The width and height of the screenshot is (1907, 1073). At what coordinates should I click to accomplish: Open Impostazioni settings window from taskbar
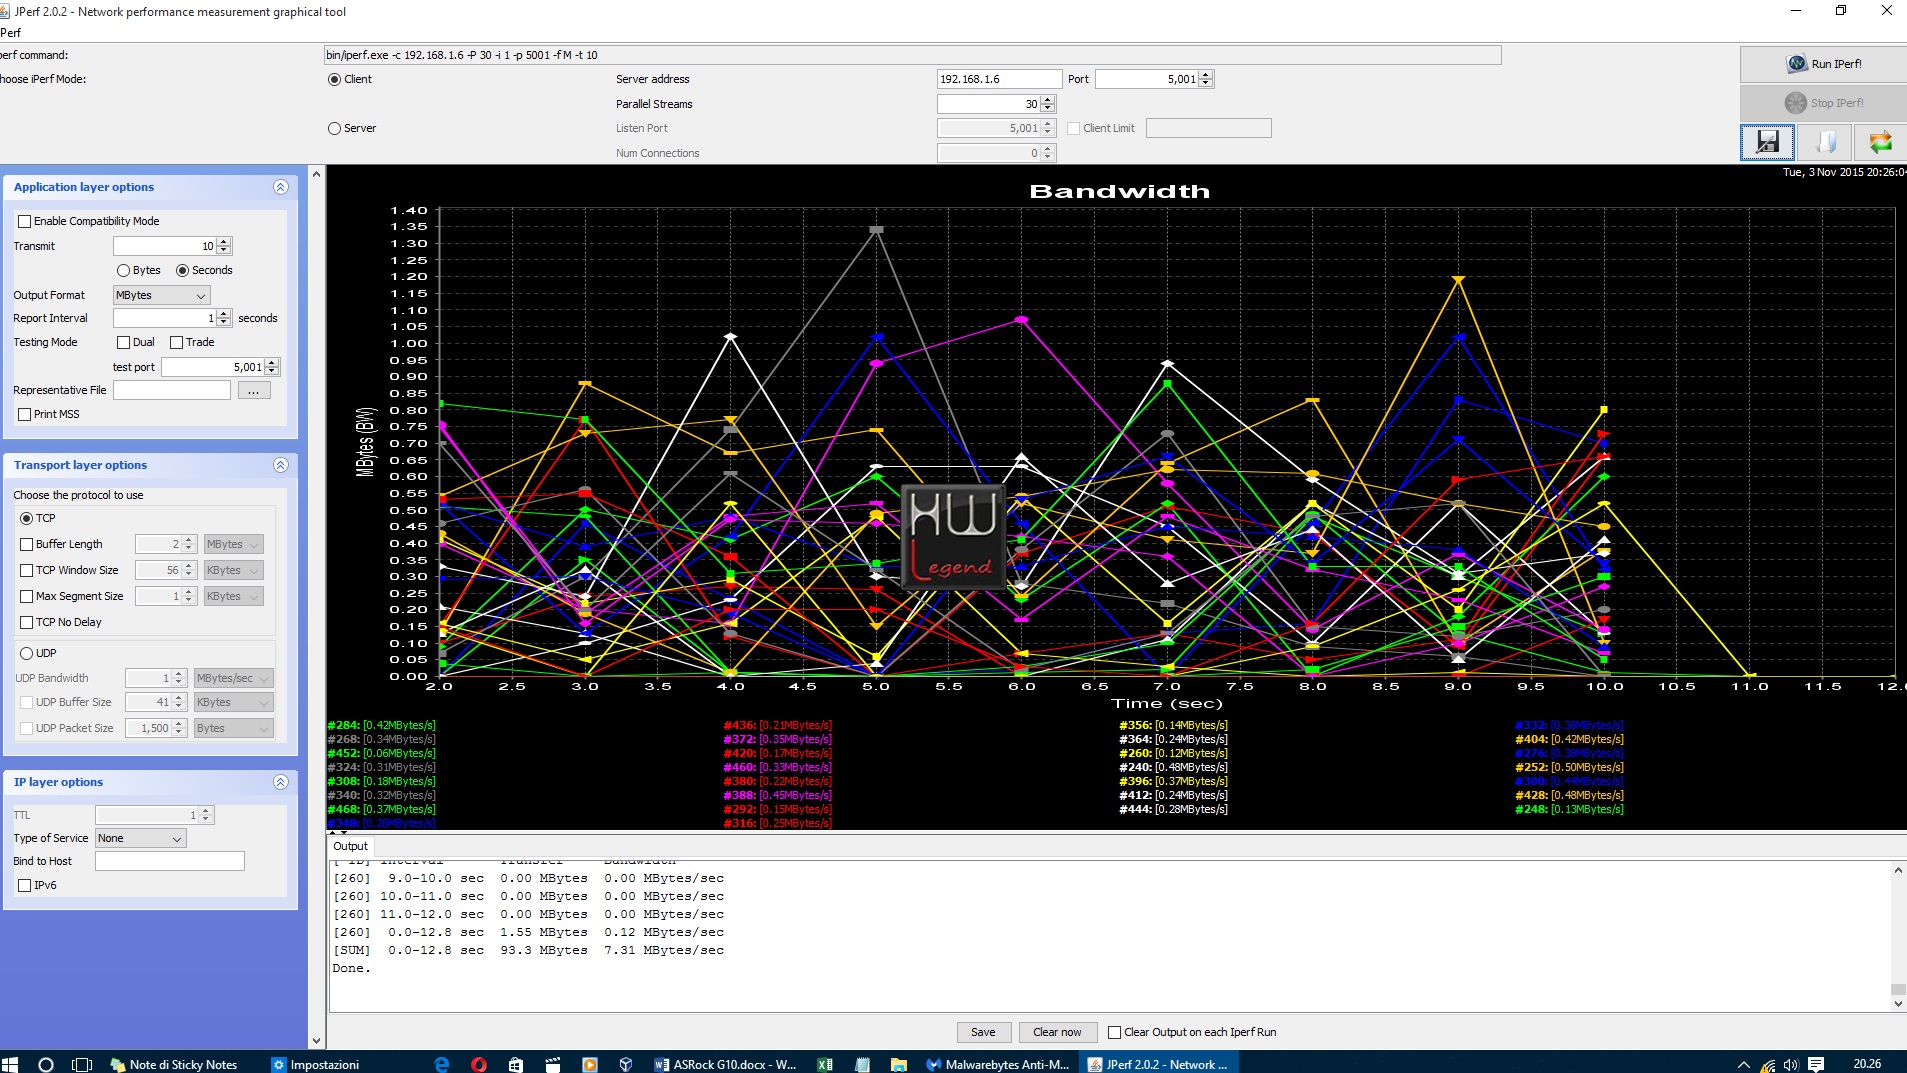pos(316,1064)
